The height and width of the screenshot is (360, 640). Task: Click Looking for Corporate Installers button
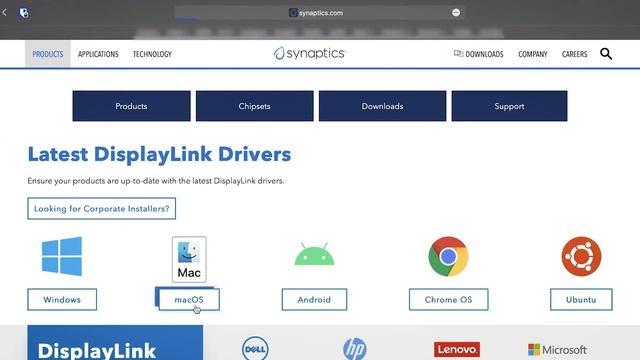102,209
